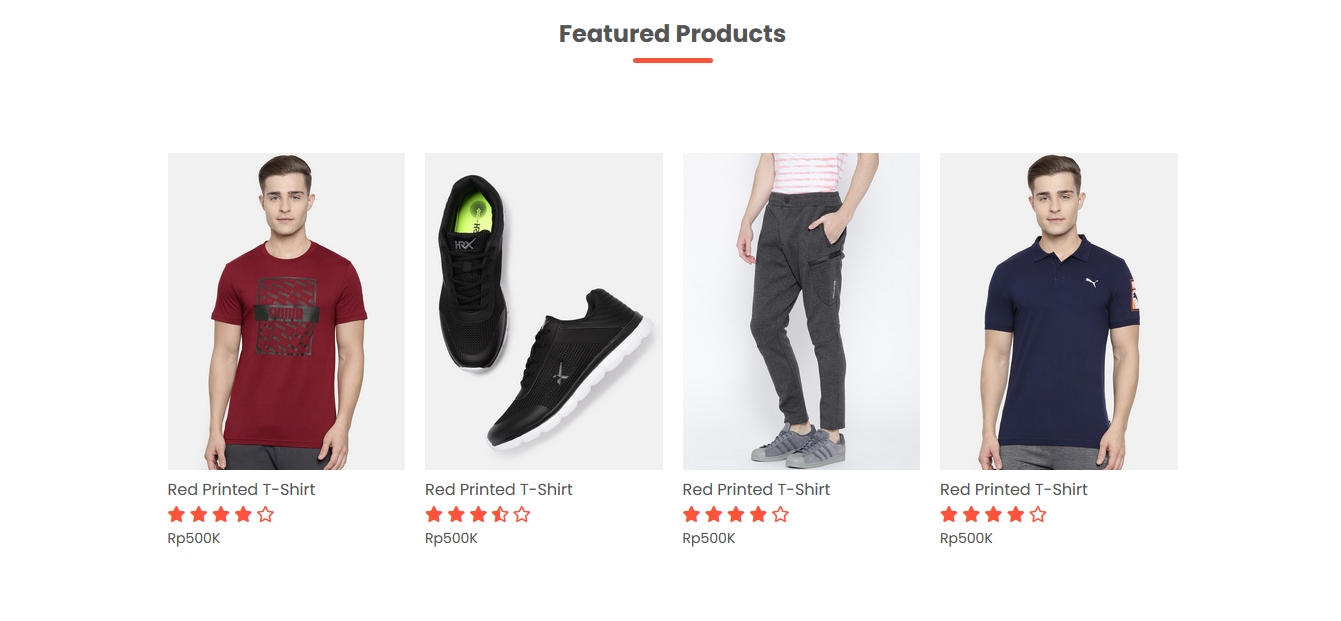The height and width of the screenshot is (621, 1341).
Task: Click first star under the grey jogger pants
Action: (x=692, y=515)
